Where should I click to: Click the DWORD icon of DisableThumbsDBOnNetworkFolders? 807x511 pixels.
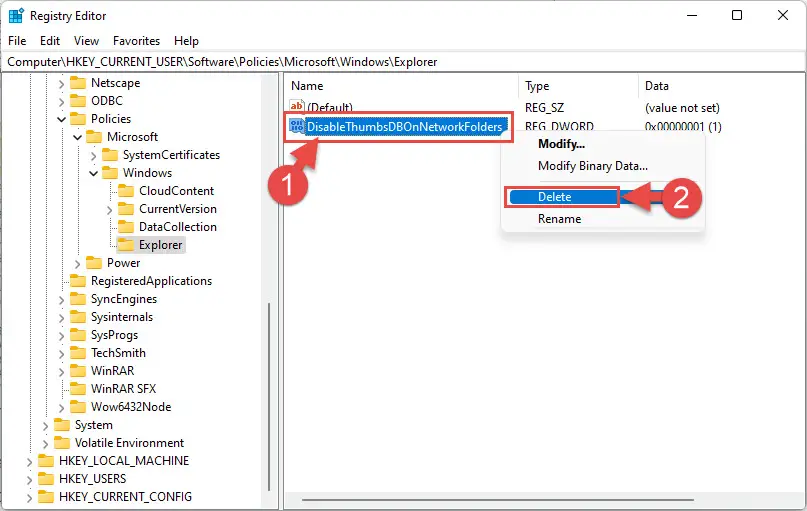click(x=296, y=126)
